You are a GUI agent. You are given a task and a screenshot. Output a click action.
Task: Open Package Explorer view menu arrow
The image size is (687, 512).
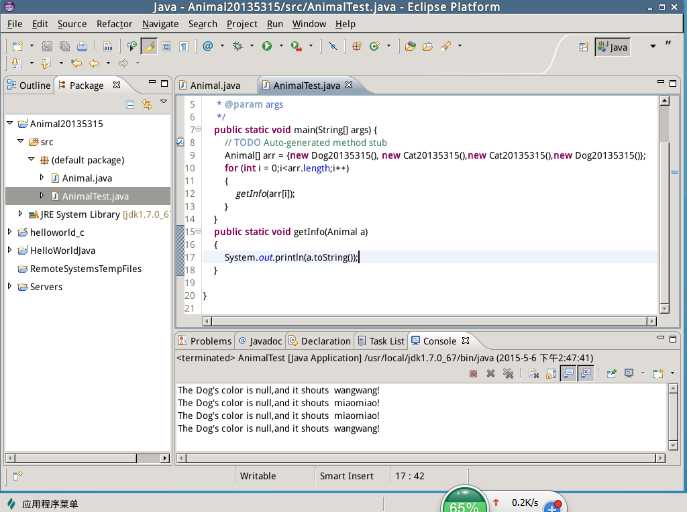pos(163,102)
